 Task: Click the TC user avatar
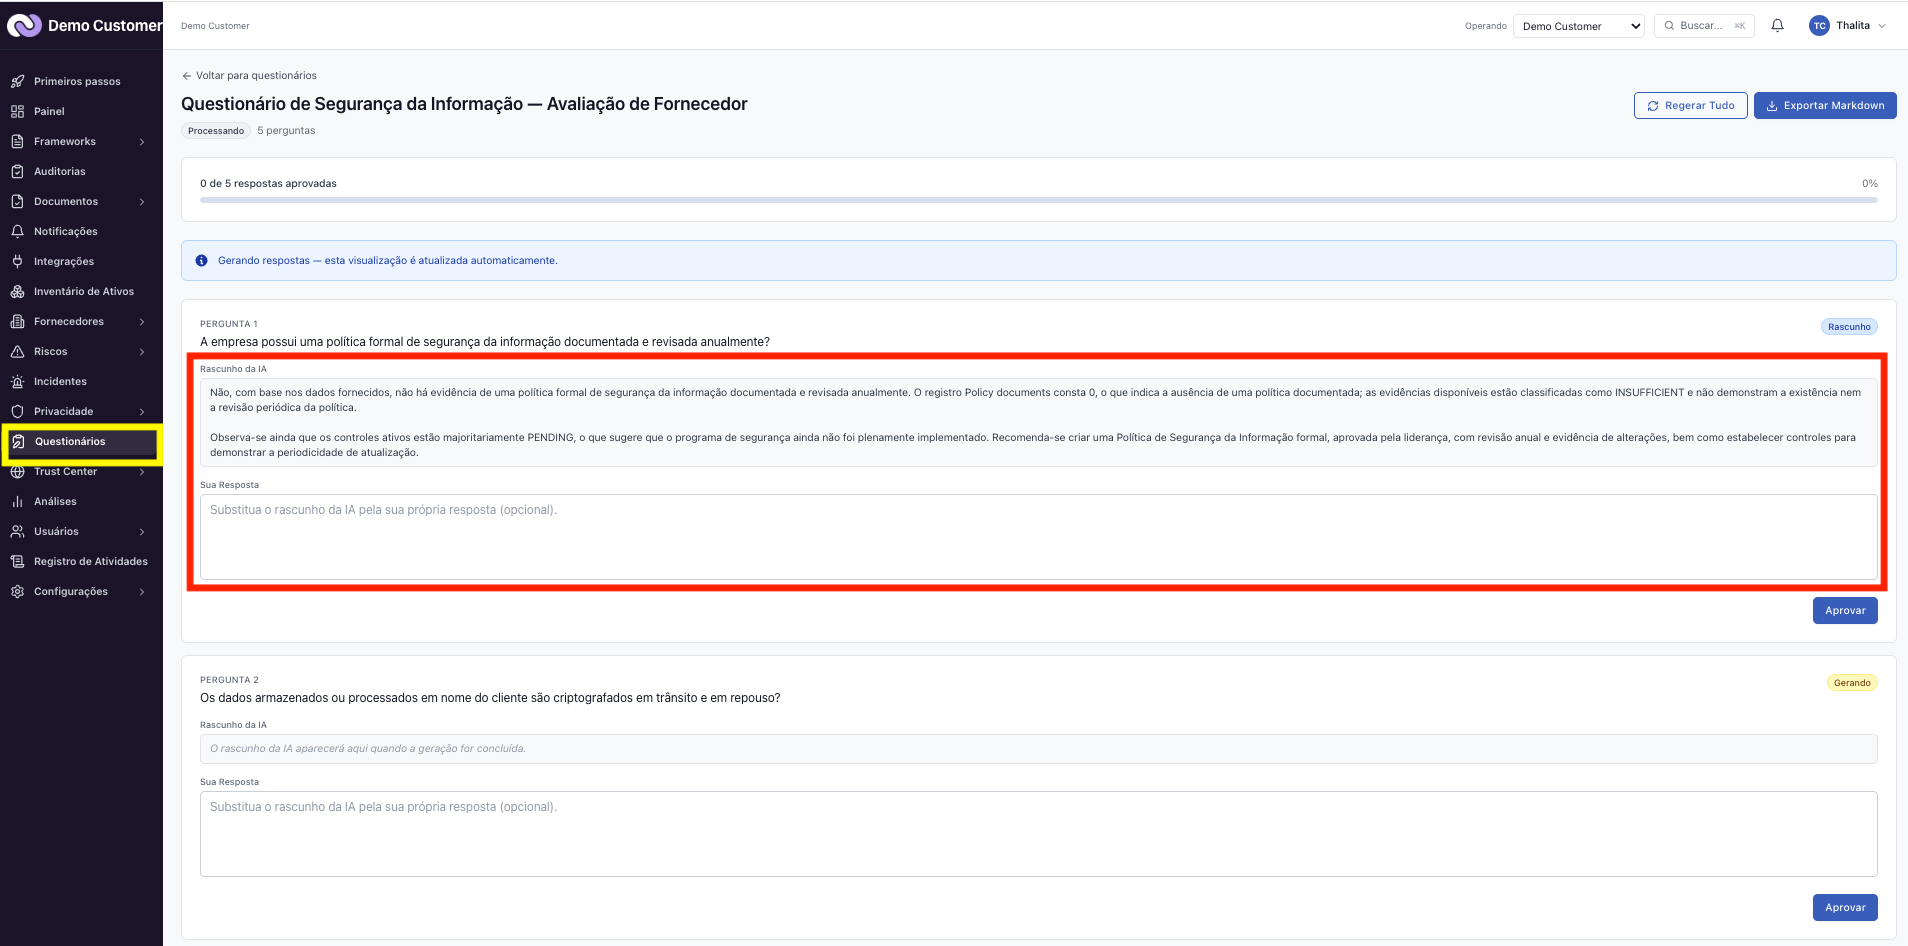(x=1819, y=26)
